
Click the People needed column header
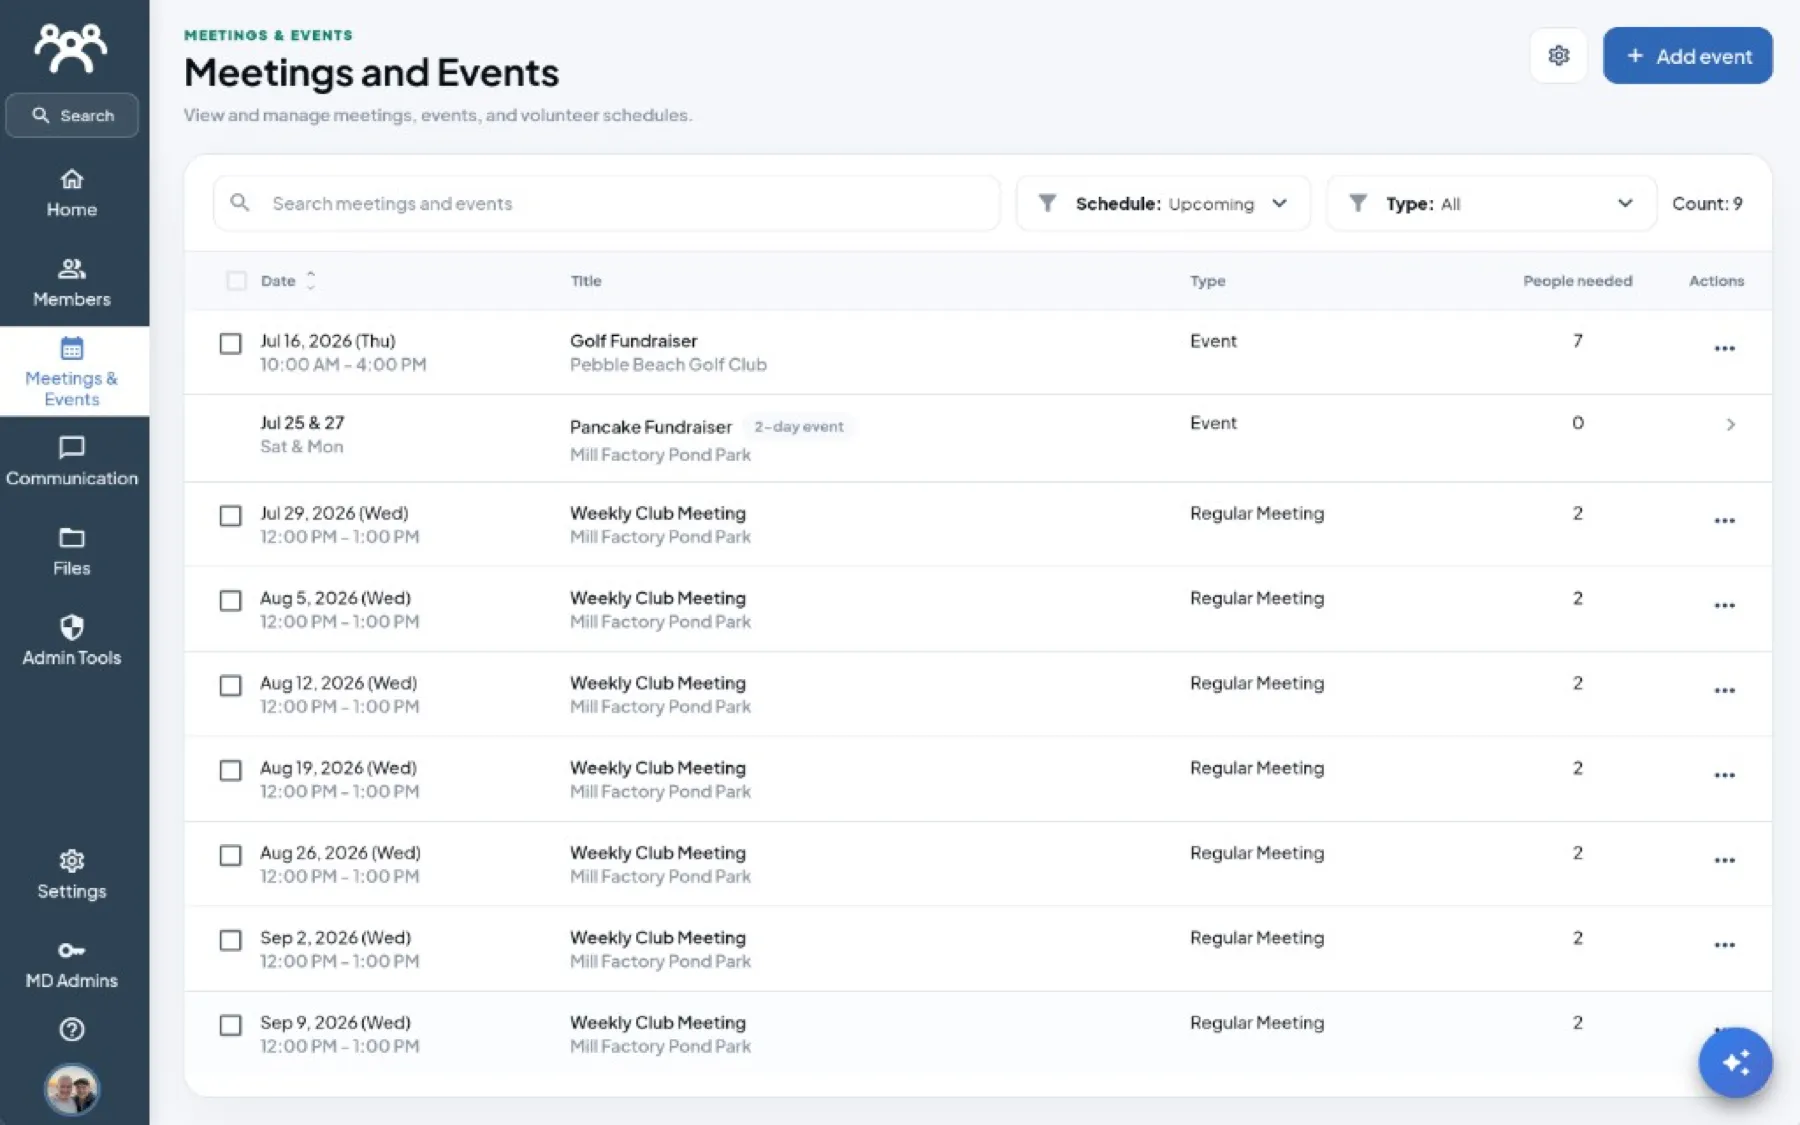pyautogui.click(x=1577, y=281)
